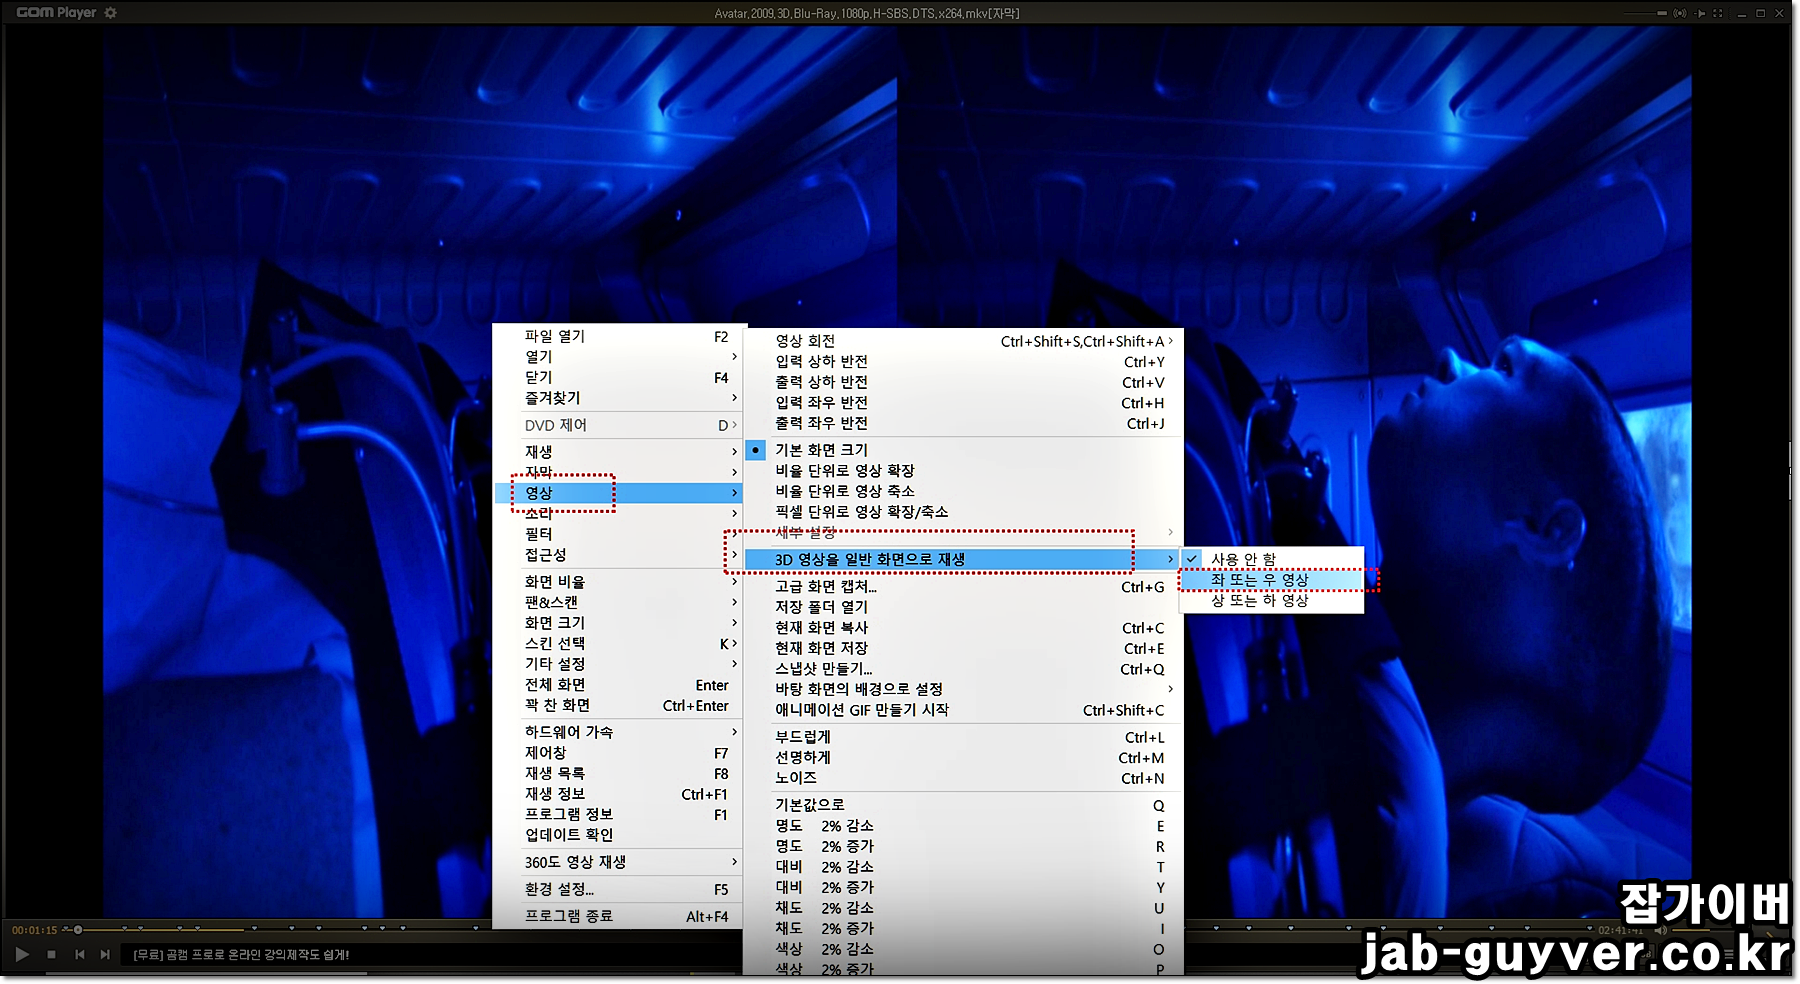1800x984 pixels.
Task: Click the seek bar position handle
Action: point(78,929)
